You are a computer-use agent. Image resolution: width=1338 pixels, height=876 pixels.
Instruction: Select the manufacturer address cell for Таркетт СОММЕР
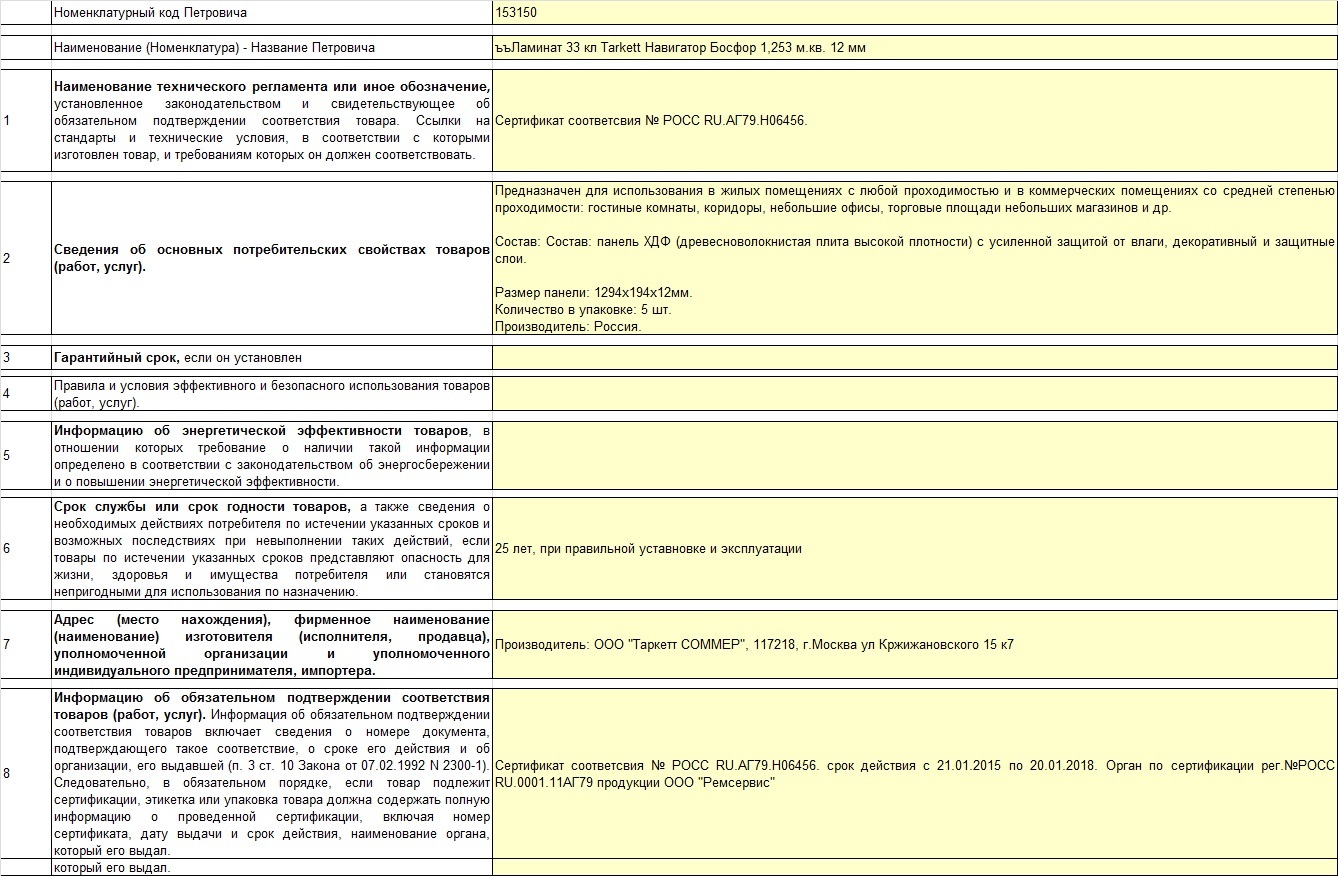(x=914, y=644)
